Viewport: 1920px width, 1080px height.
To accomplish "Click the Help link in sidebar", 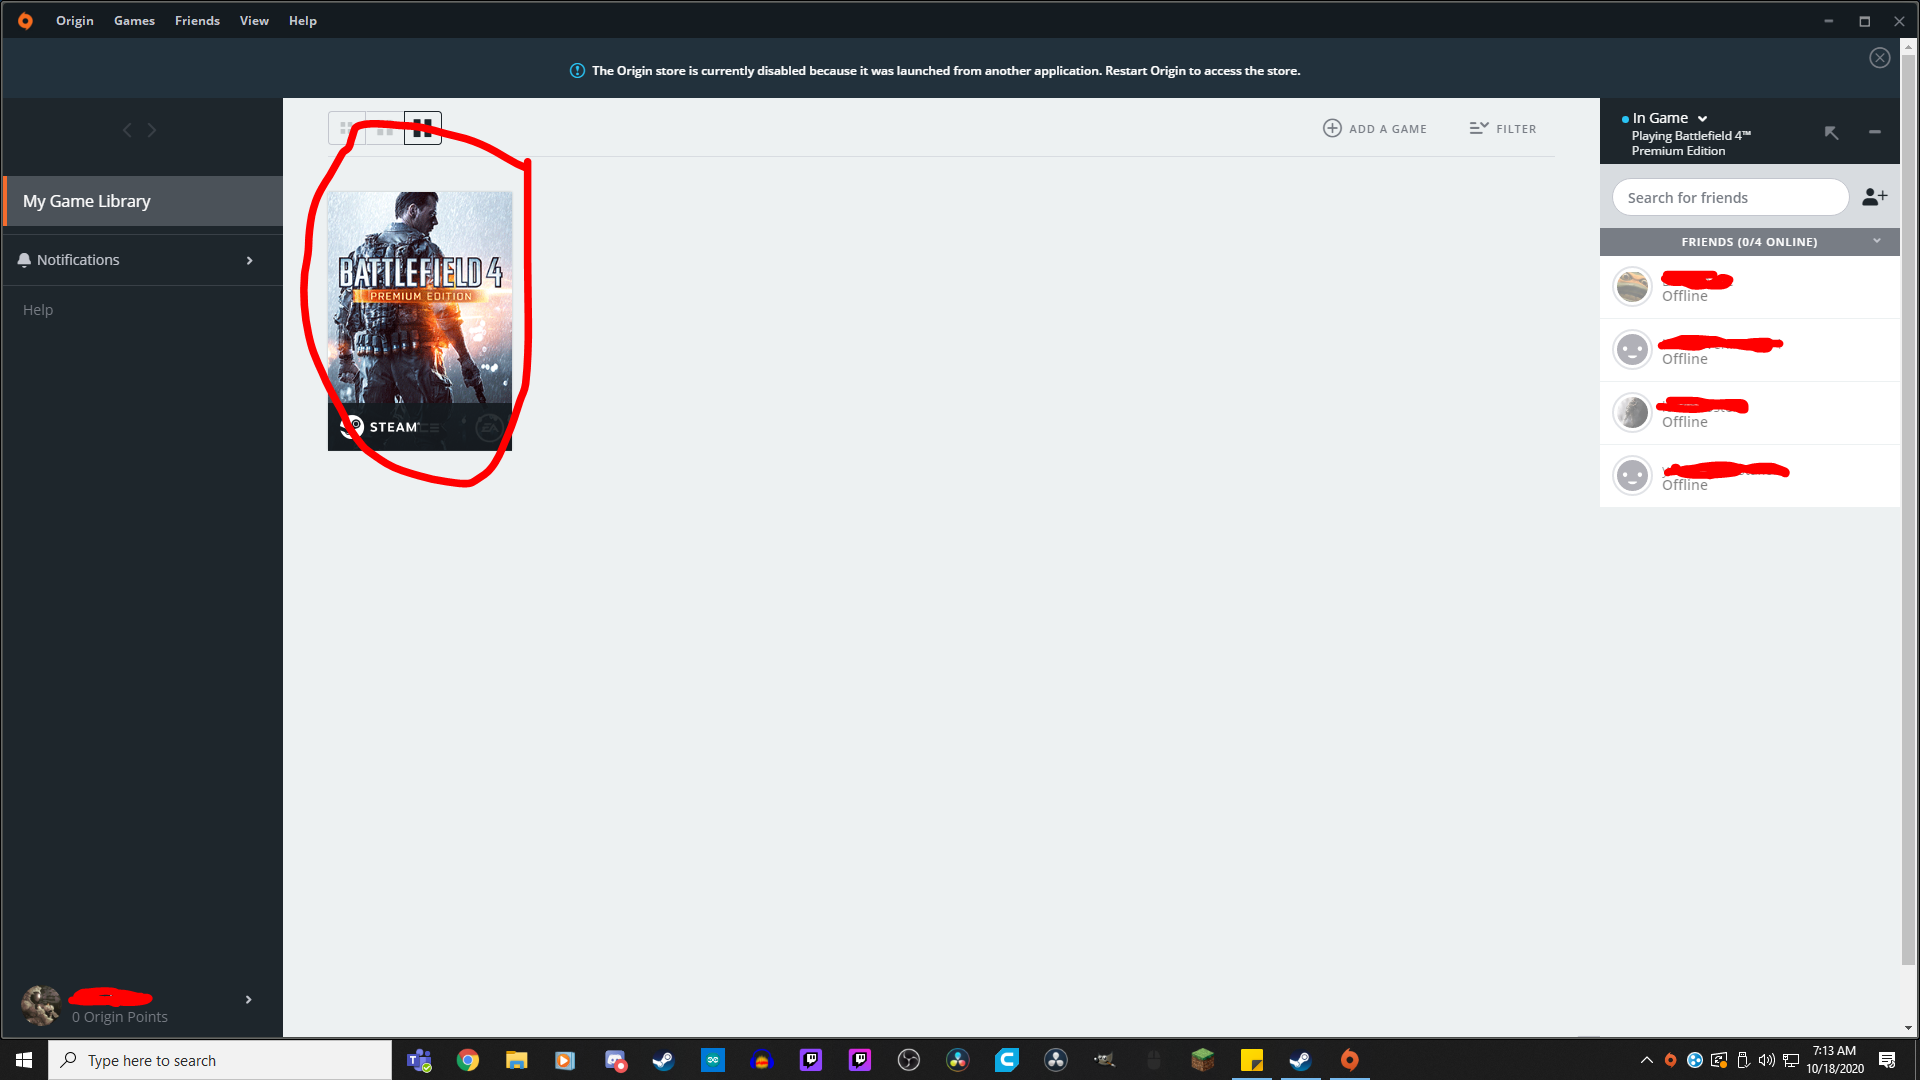I will 38,310.
